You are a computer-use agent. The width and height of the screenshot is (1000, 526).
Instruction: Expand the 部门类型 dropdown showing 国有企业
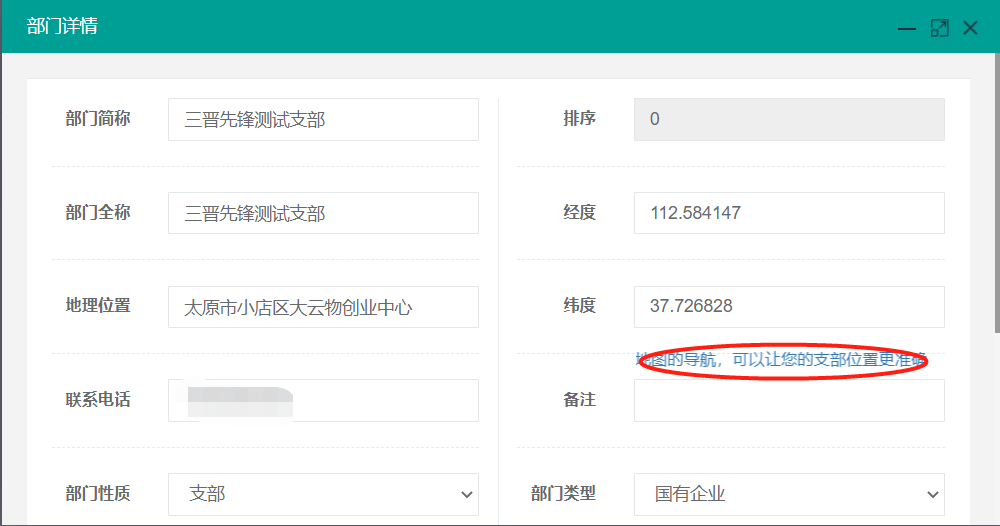point(789,494)
